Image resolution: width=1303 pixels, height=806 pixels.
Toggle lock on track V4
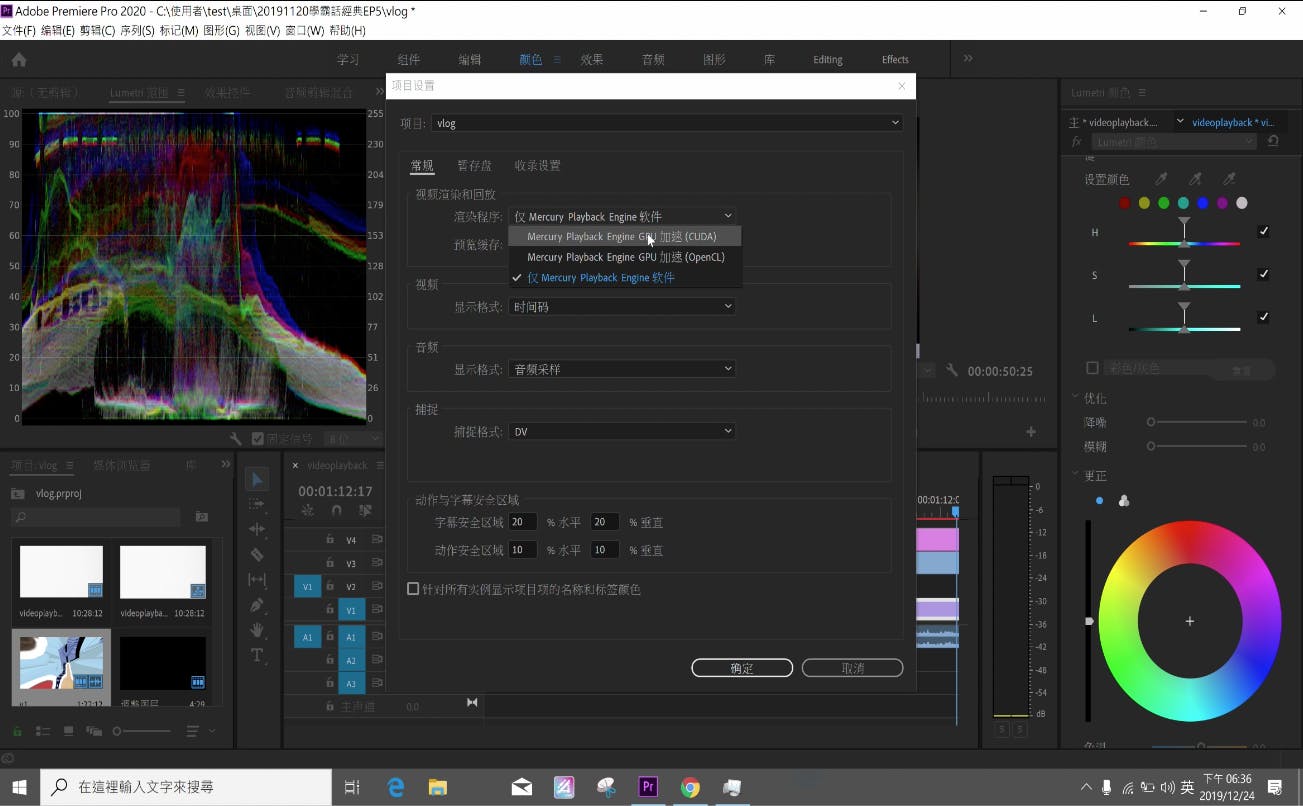pos(330,539)
